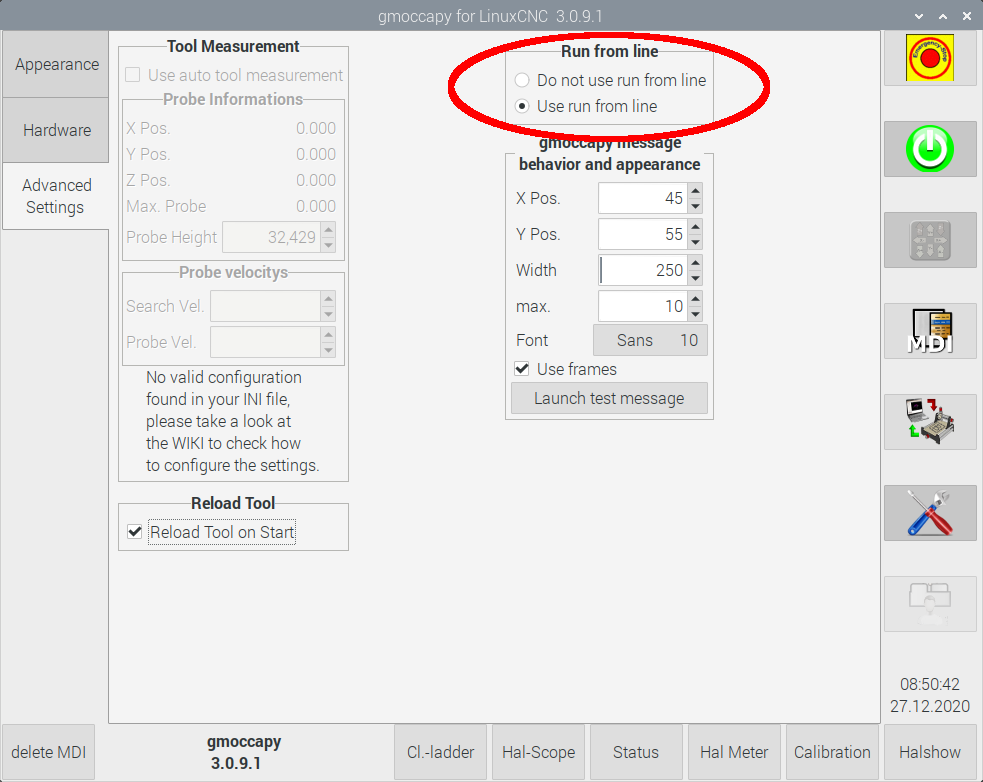Click 'Launch test message' button
Viewport: 983px width, 782px height.
point(609,398)
